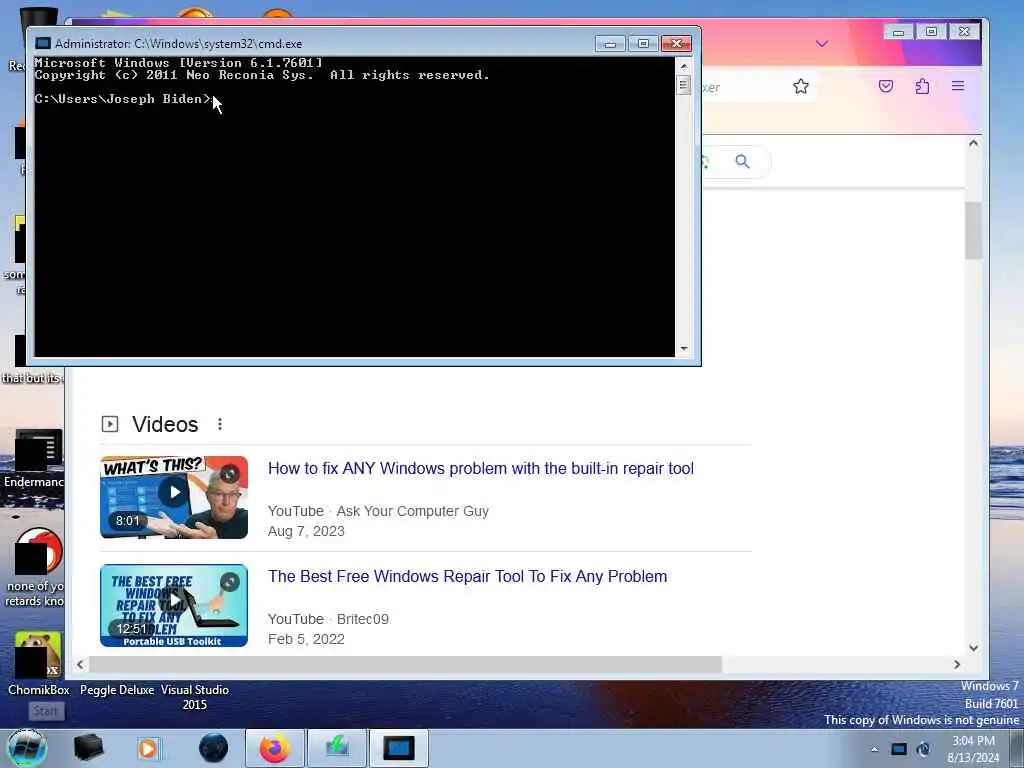Bookmark page with the star icon in Firefox
The height and width of the screenshot is (768, 1024).
[801, 86]
